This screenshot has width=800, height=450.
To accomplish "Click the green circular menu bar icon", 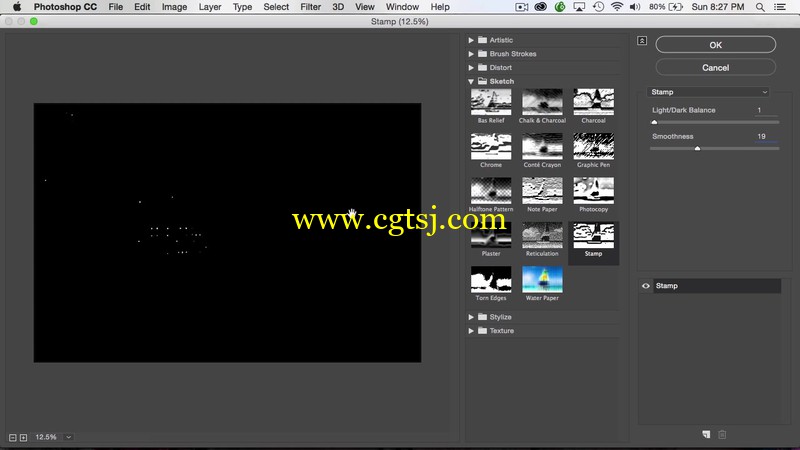I will pyautogui.click(x=560, y=7).
